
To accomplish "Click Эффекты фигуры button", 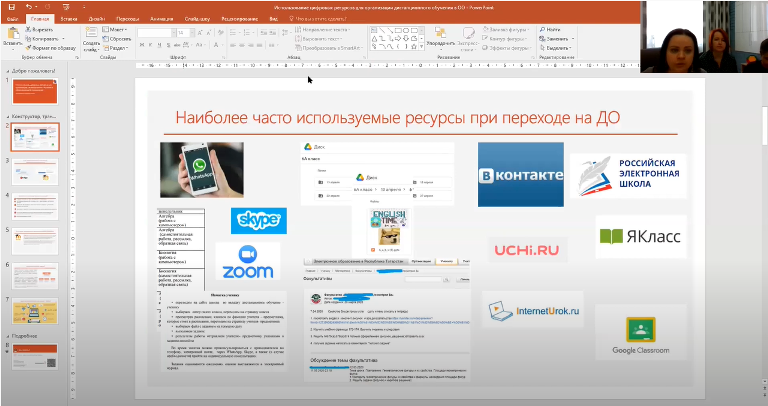I will [506, 48].
